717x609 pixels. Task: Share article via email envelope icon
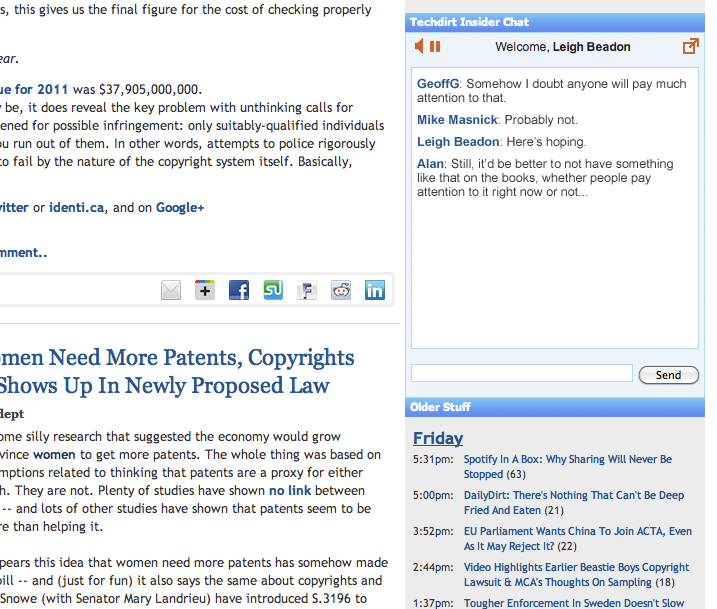pos(171,290)
